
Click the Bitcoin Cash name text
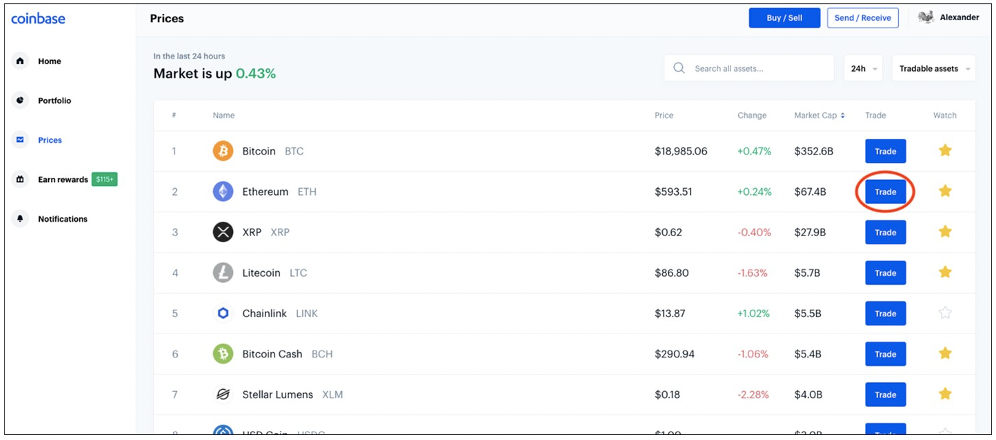273,354
